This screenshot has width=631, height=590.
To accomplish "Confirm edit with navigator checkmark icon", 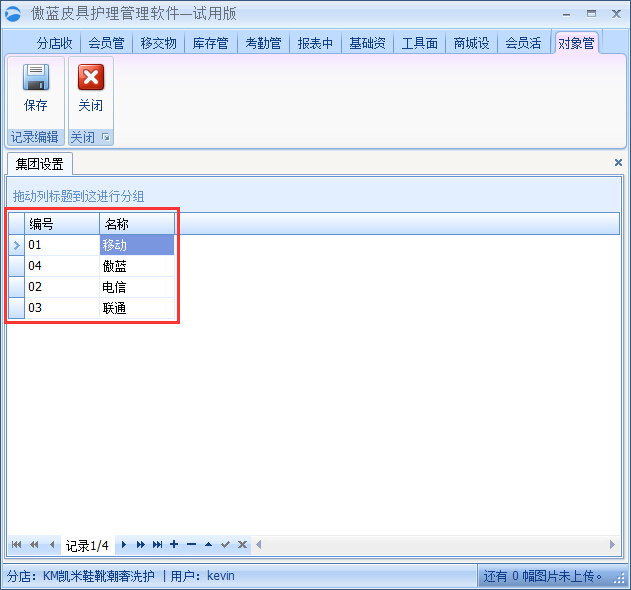I will 225,545.
